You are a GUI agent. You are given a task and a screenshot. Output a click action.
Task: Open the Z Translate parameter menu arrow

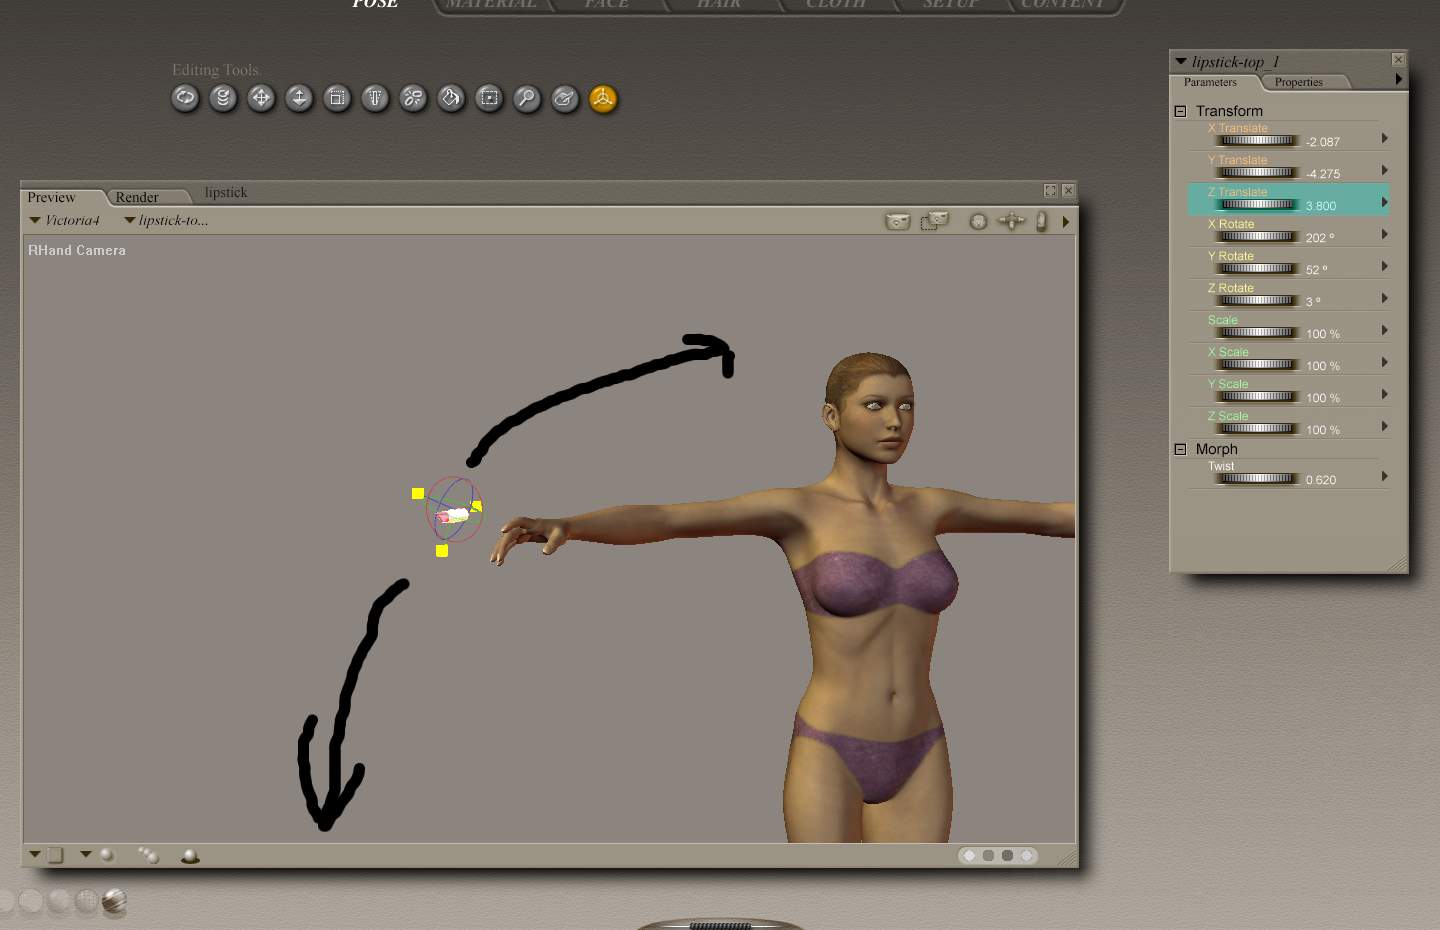[1384, 202]
